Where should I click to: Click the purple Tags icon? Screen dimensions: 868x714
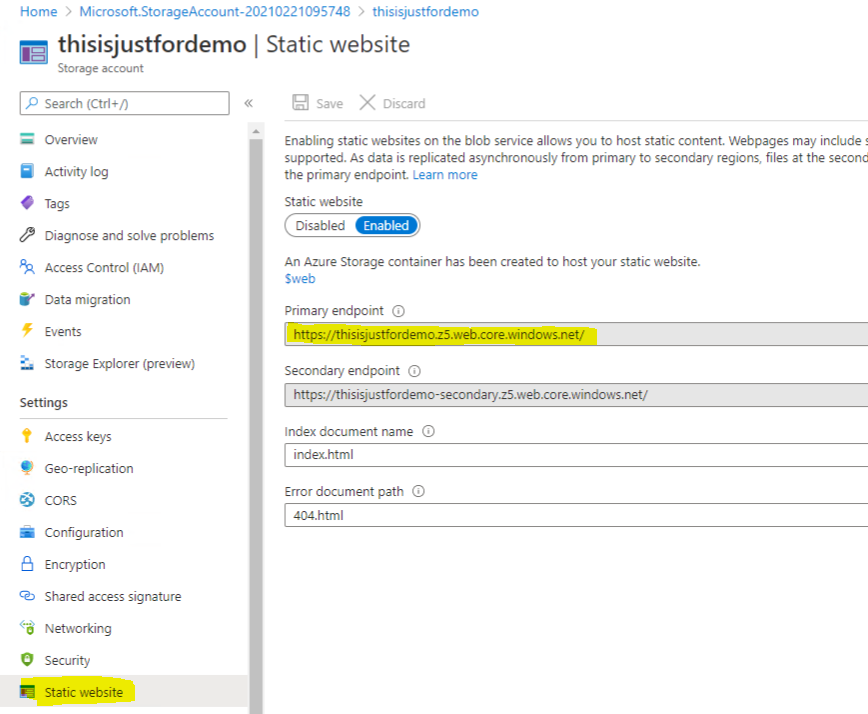point(27,203)
